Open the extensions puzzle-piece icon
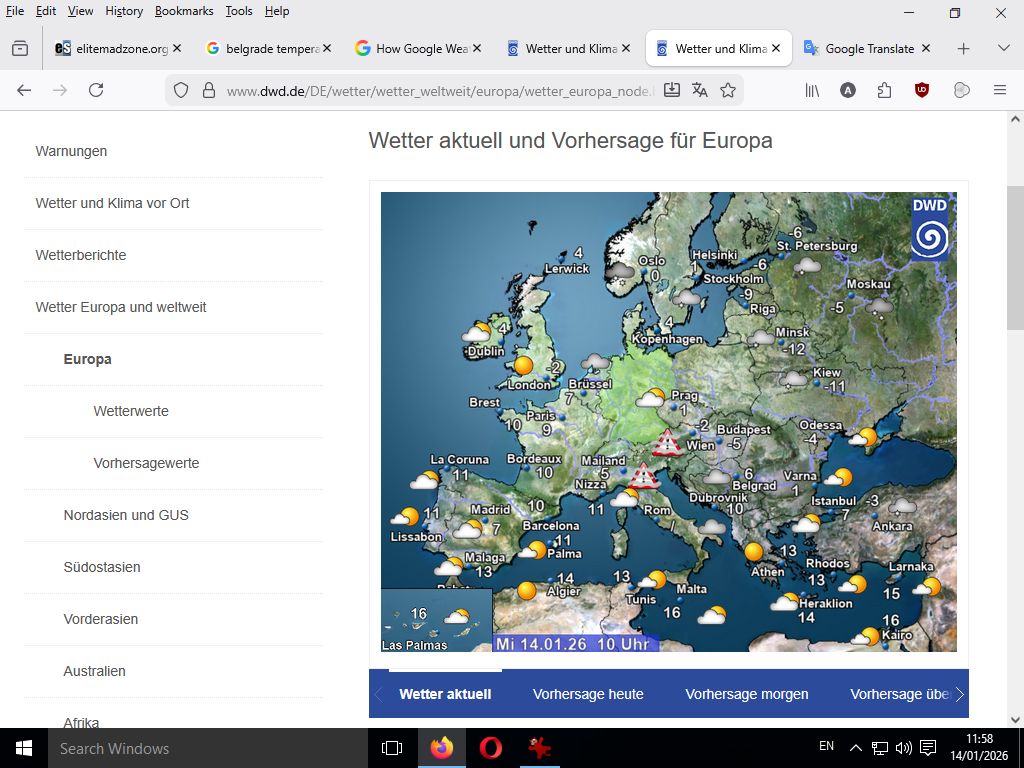Viewport: 1024px width, 768px height. (884, 90)
